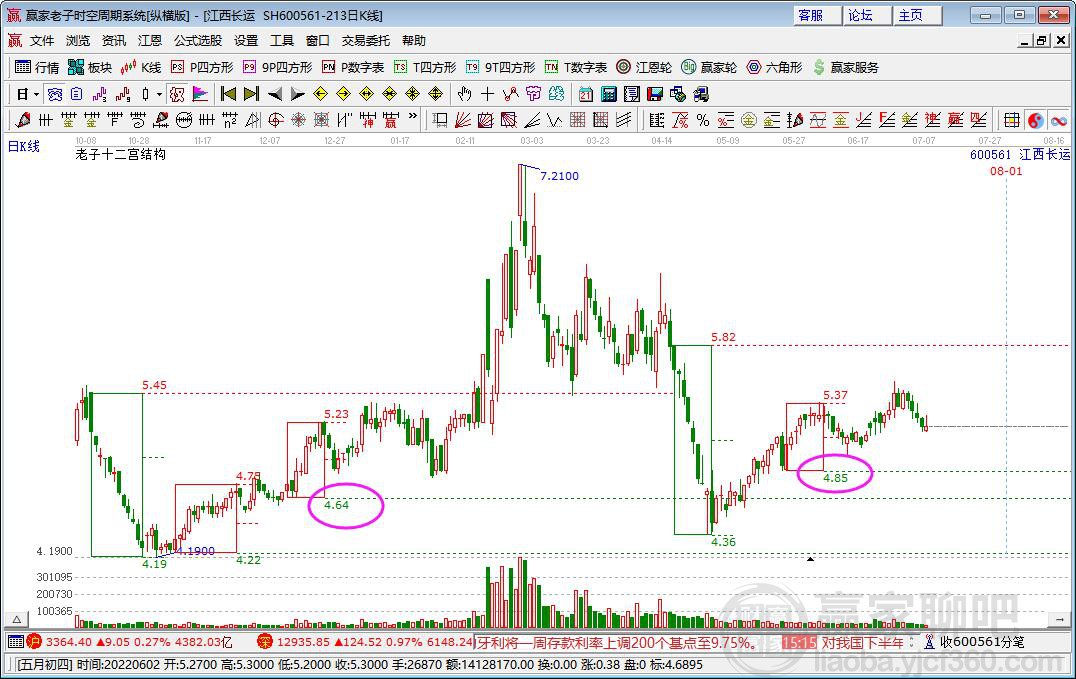Open the 窗口 menu
1076x679 pixels.
pos(318,41)
